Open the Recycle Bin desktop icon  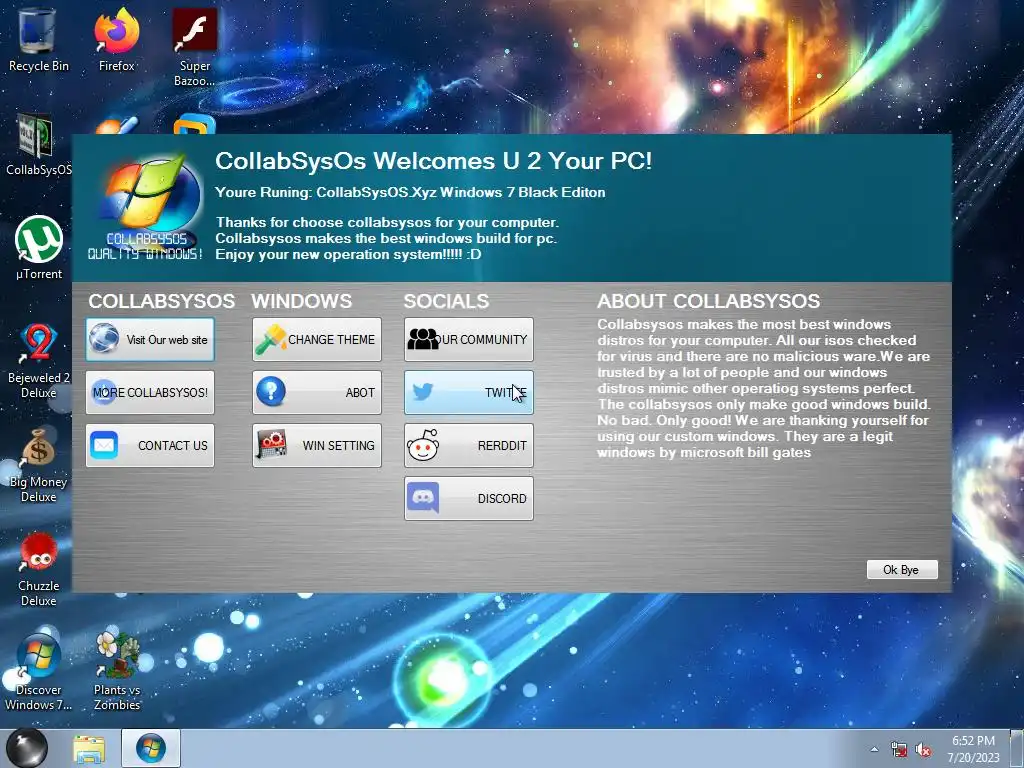[38, 39]
